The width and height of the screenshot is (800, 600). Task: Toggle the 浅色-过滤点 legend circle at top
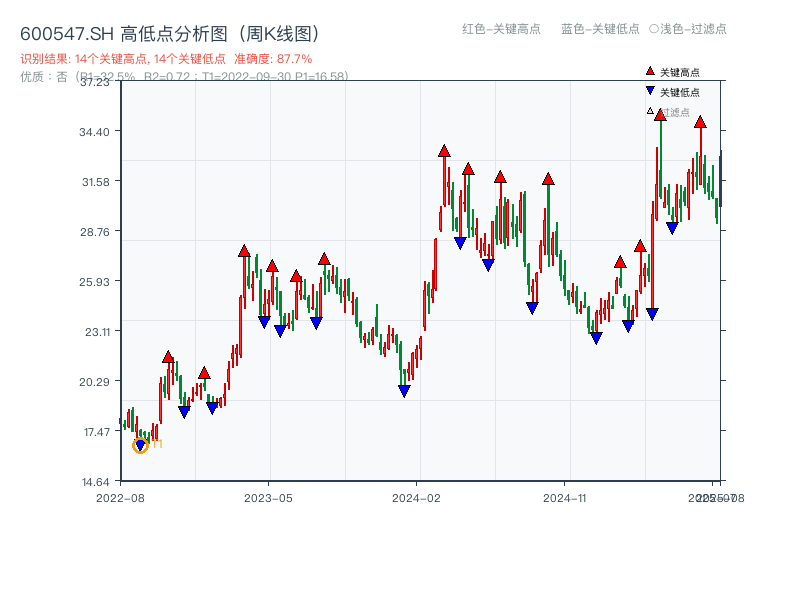point(654,29)
